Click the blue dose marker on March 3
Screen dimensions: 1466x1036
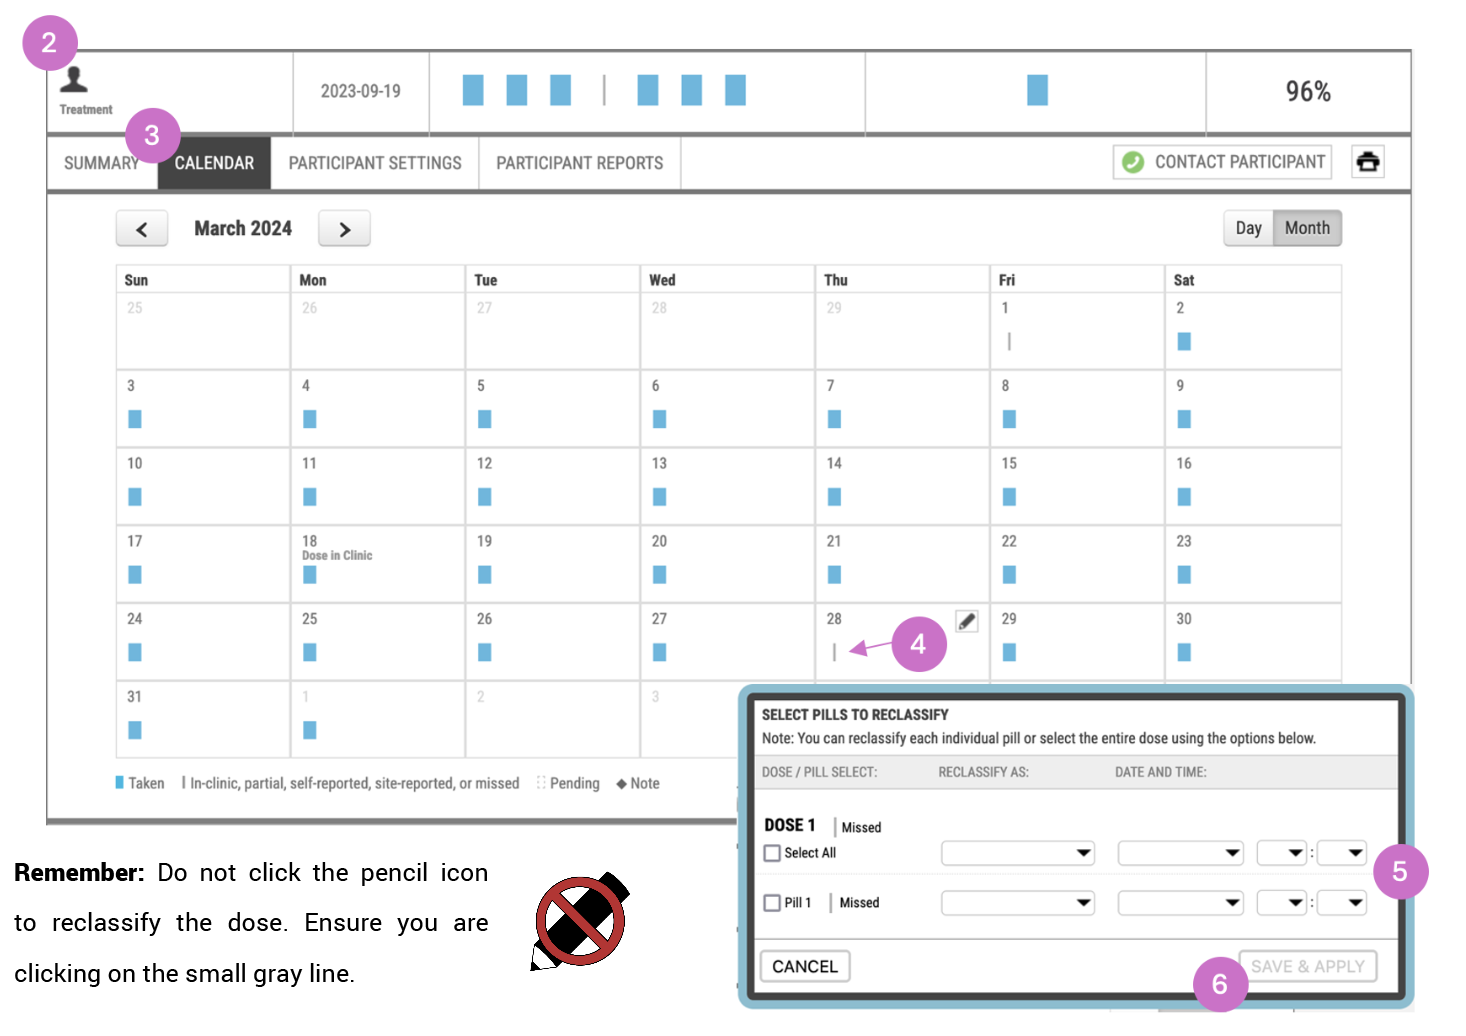click(135, 419)
